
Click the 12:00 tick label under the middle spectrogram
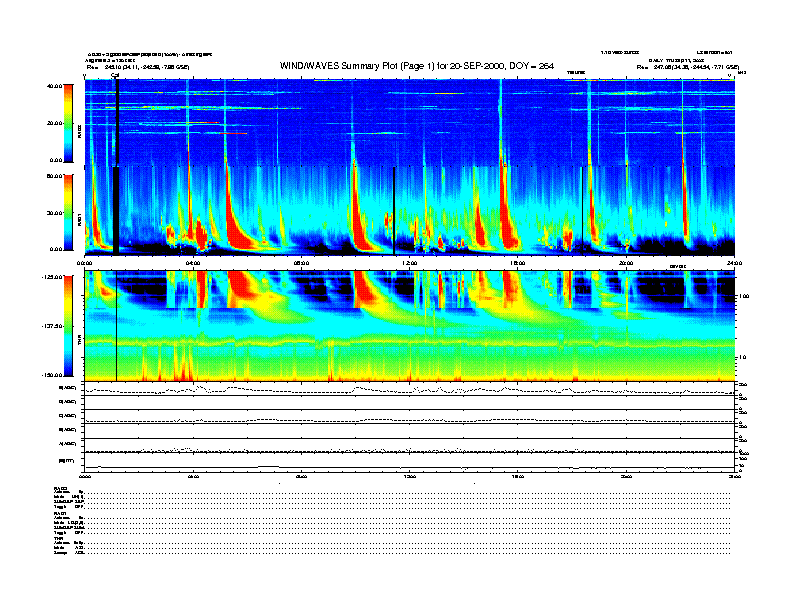click(x=410, y=263)
